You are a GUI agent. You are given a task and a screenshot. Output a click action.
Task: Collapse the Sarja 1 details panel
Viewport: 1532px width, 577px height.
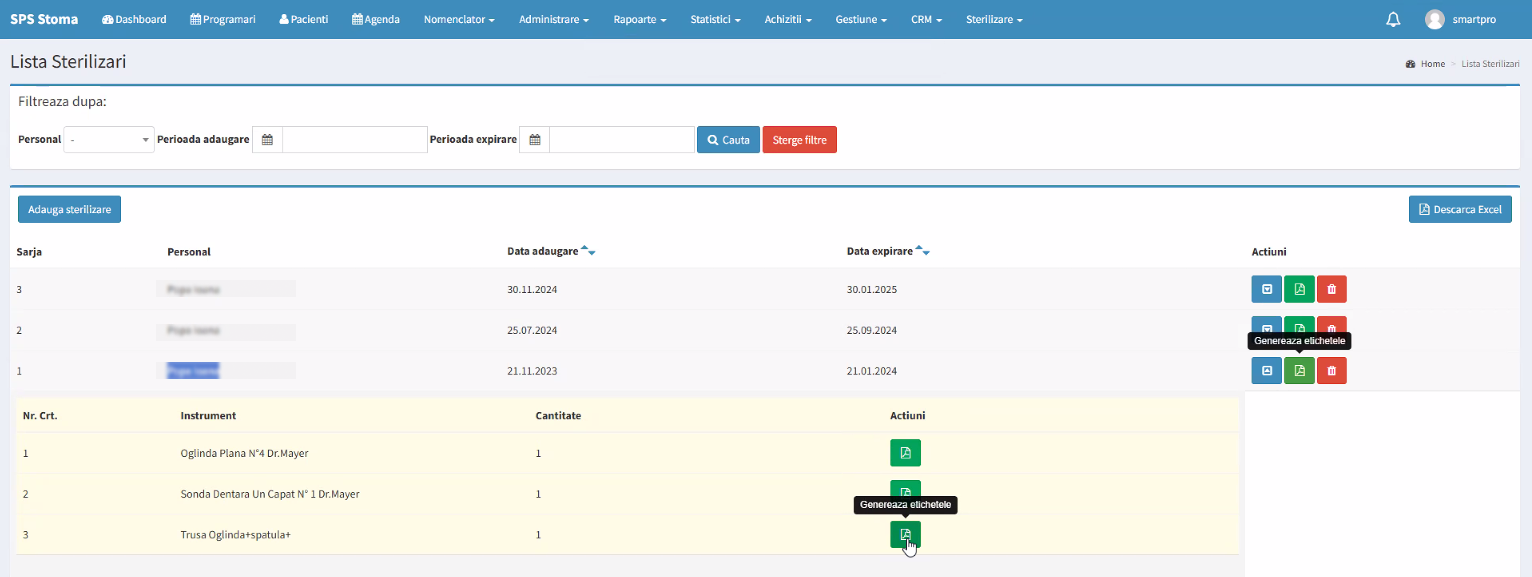click(1266, 371)
